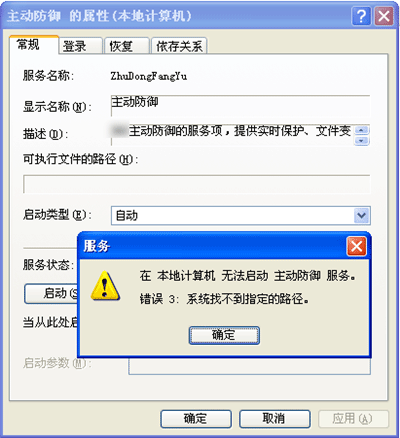Click the 应用 button

pos(353,419)
